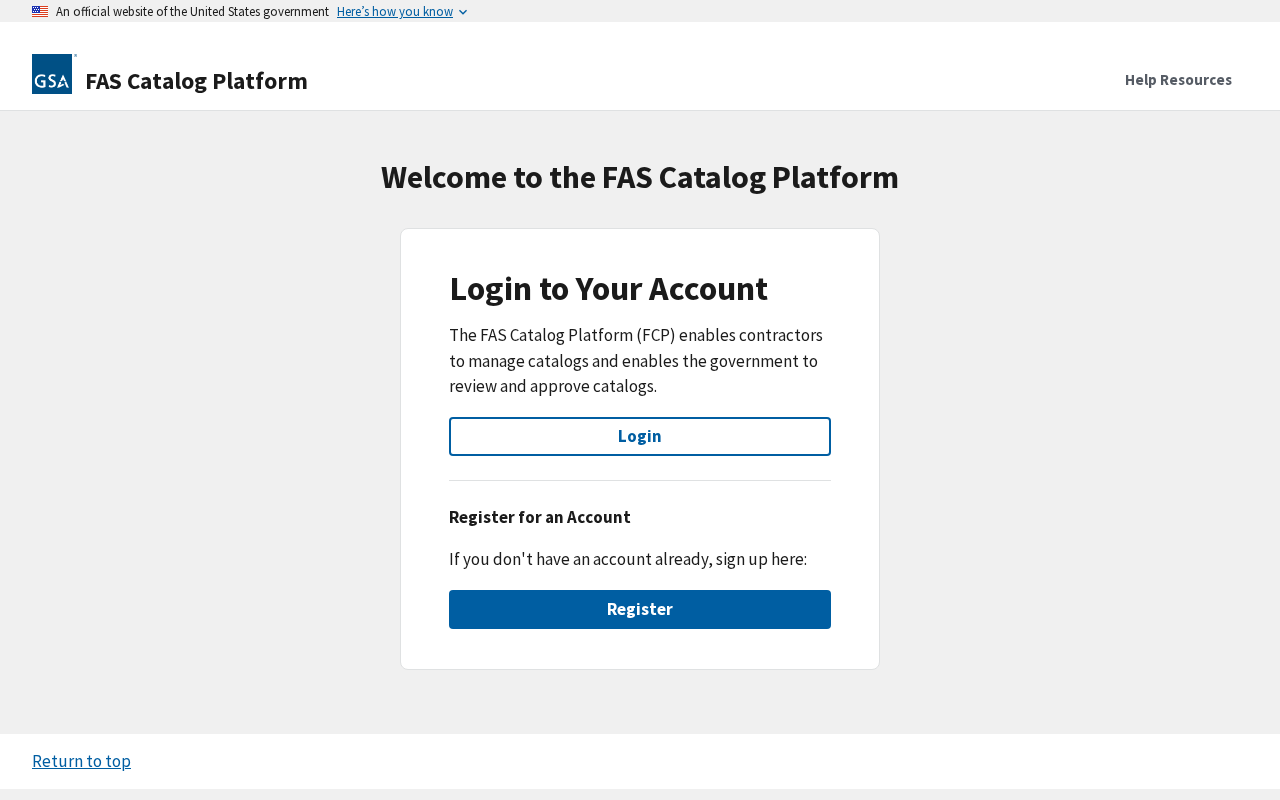Image resolution: width=1280 pixels, height=800 pixels.
Task: Click the FAS Catalog Platform site title
Action: (196, 81)
